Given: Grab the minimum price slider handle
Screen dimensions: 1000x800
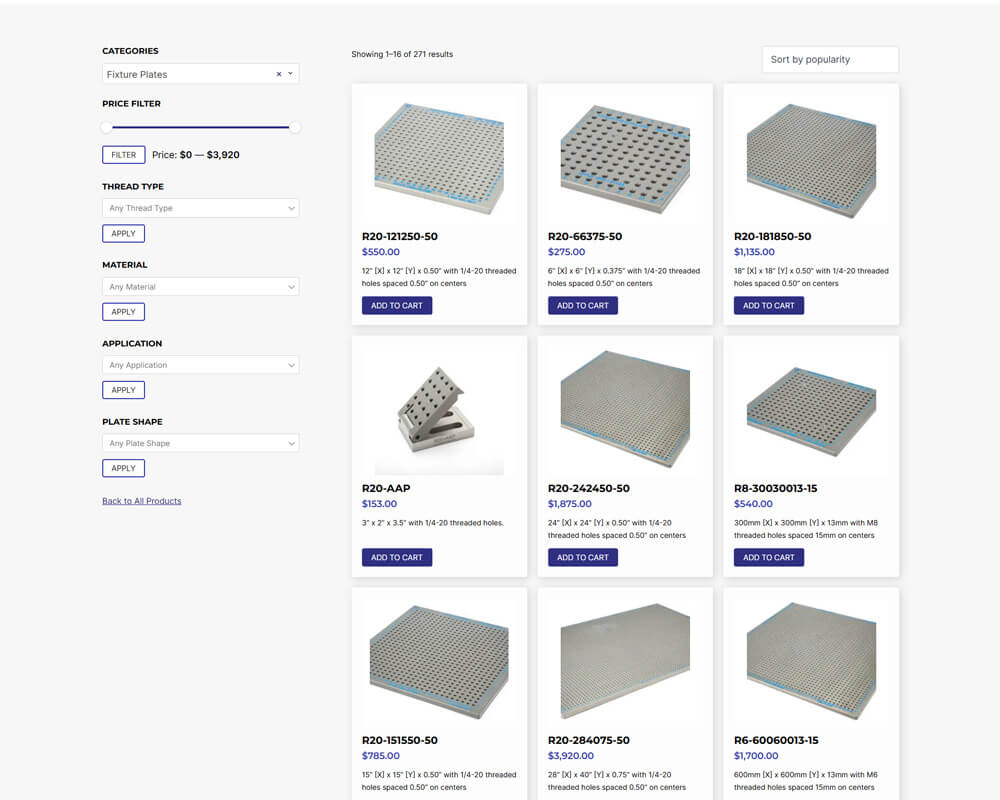Looking at the screenshot, I should click(x=107, y=127).
